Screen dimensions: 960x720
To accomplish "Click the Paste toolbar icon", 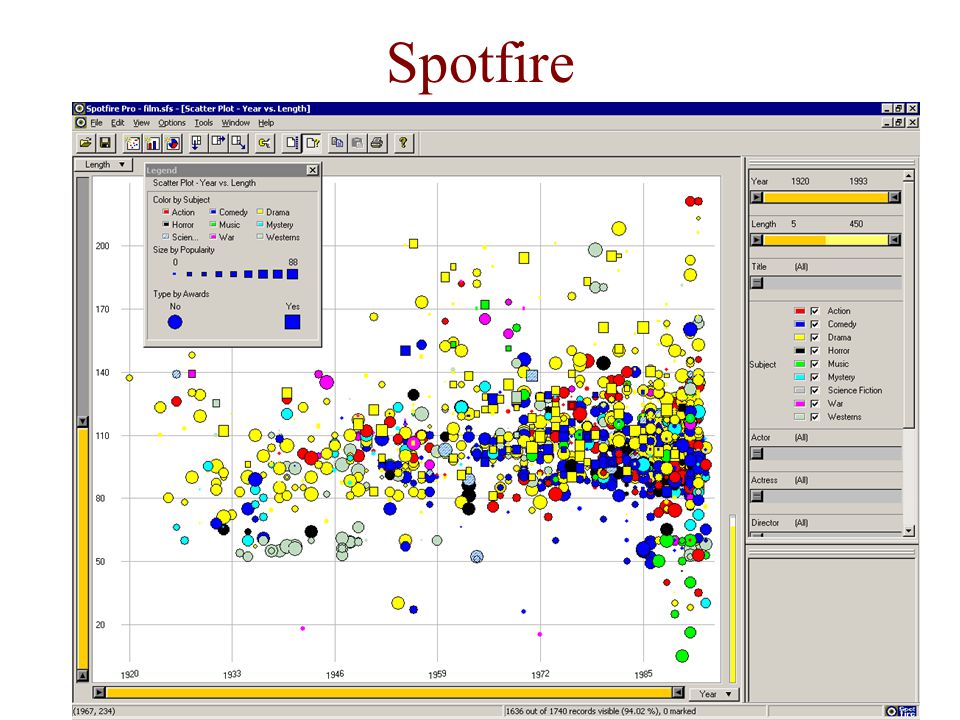I will (x=358, y=143).
